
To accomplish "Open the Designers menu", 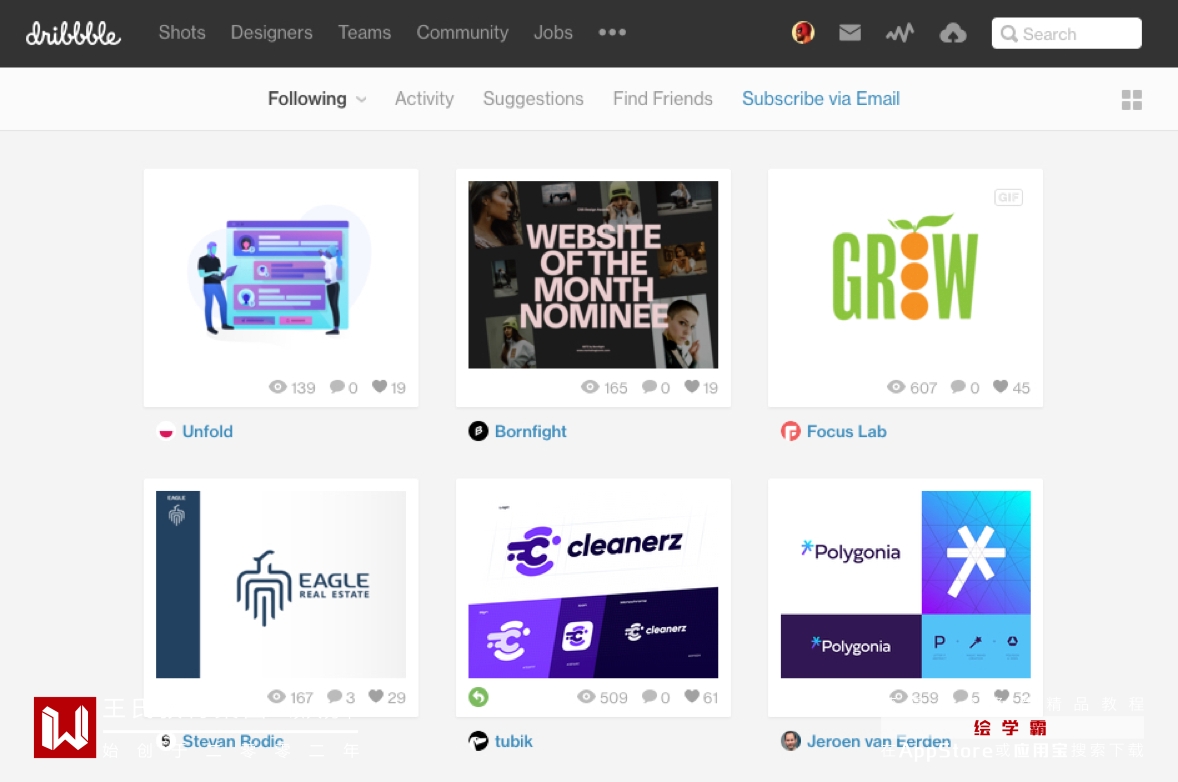I will click(x=271, y=32).
